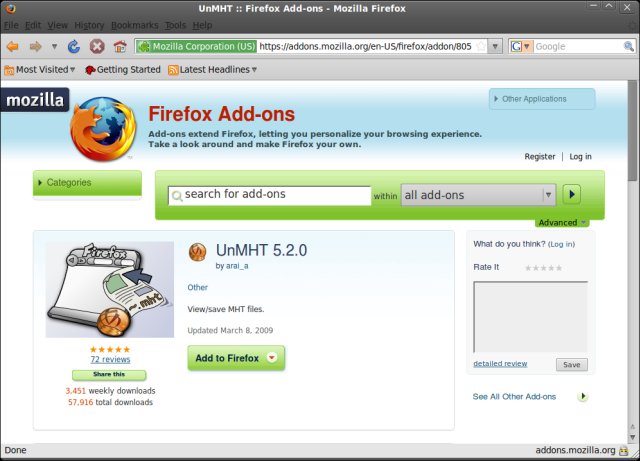Set rating using the Rate It stars

(x=543, y=268)
